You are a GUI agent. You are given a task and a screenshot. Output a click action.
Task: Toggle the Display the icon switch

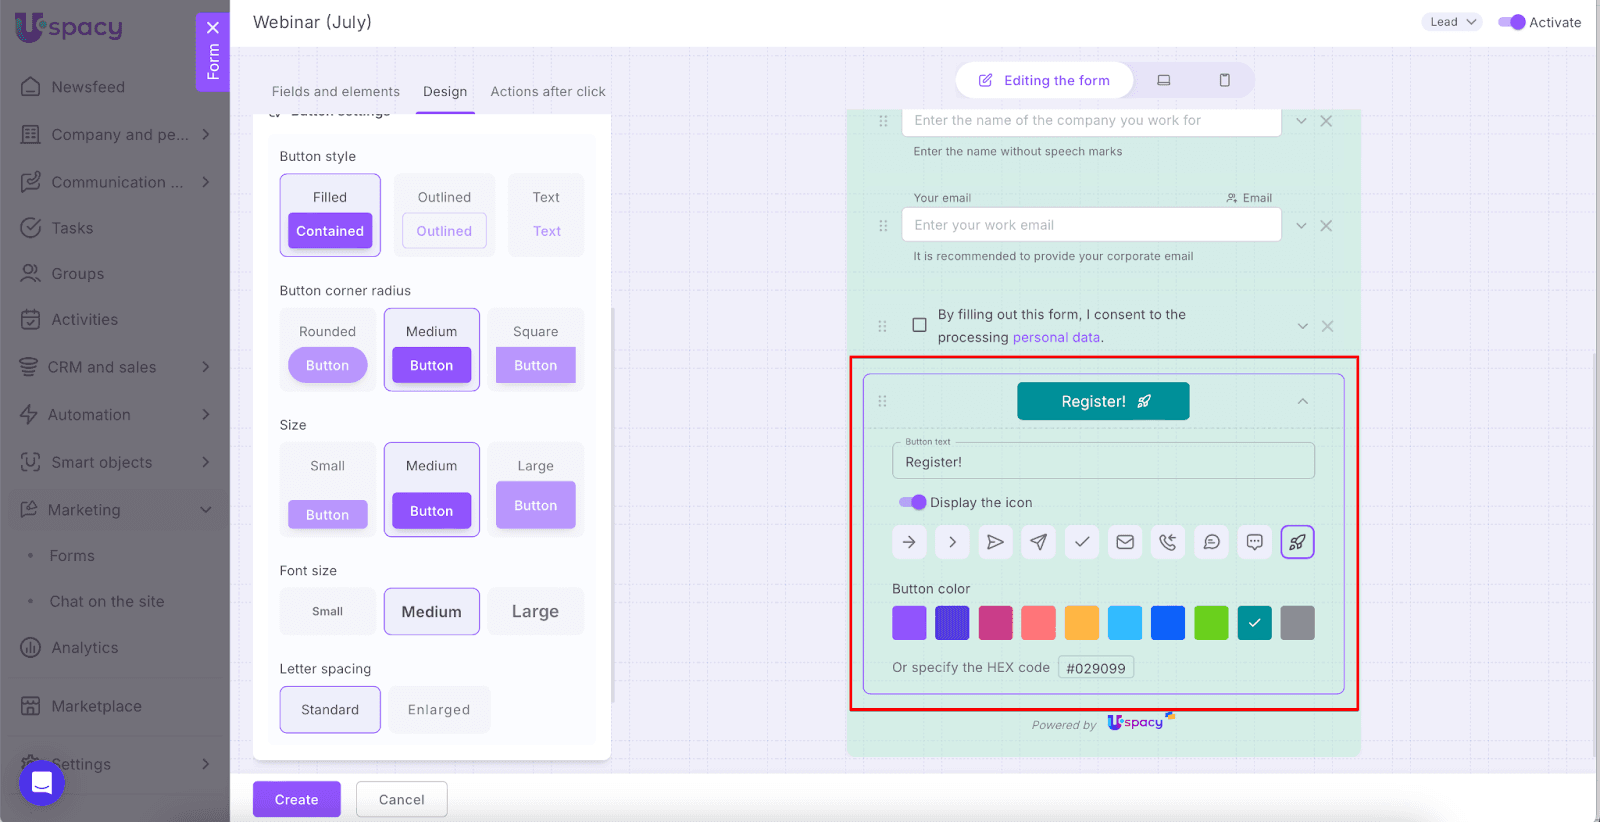pyautogui.click(x=912, y=502)
